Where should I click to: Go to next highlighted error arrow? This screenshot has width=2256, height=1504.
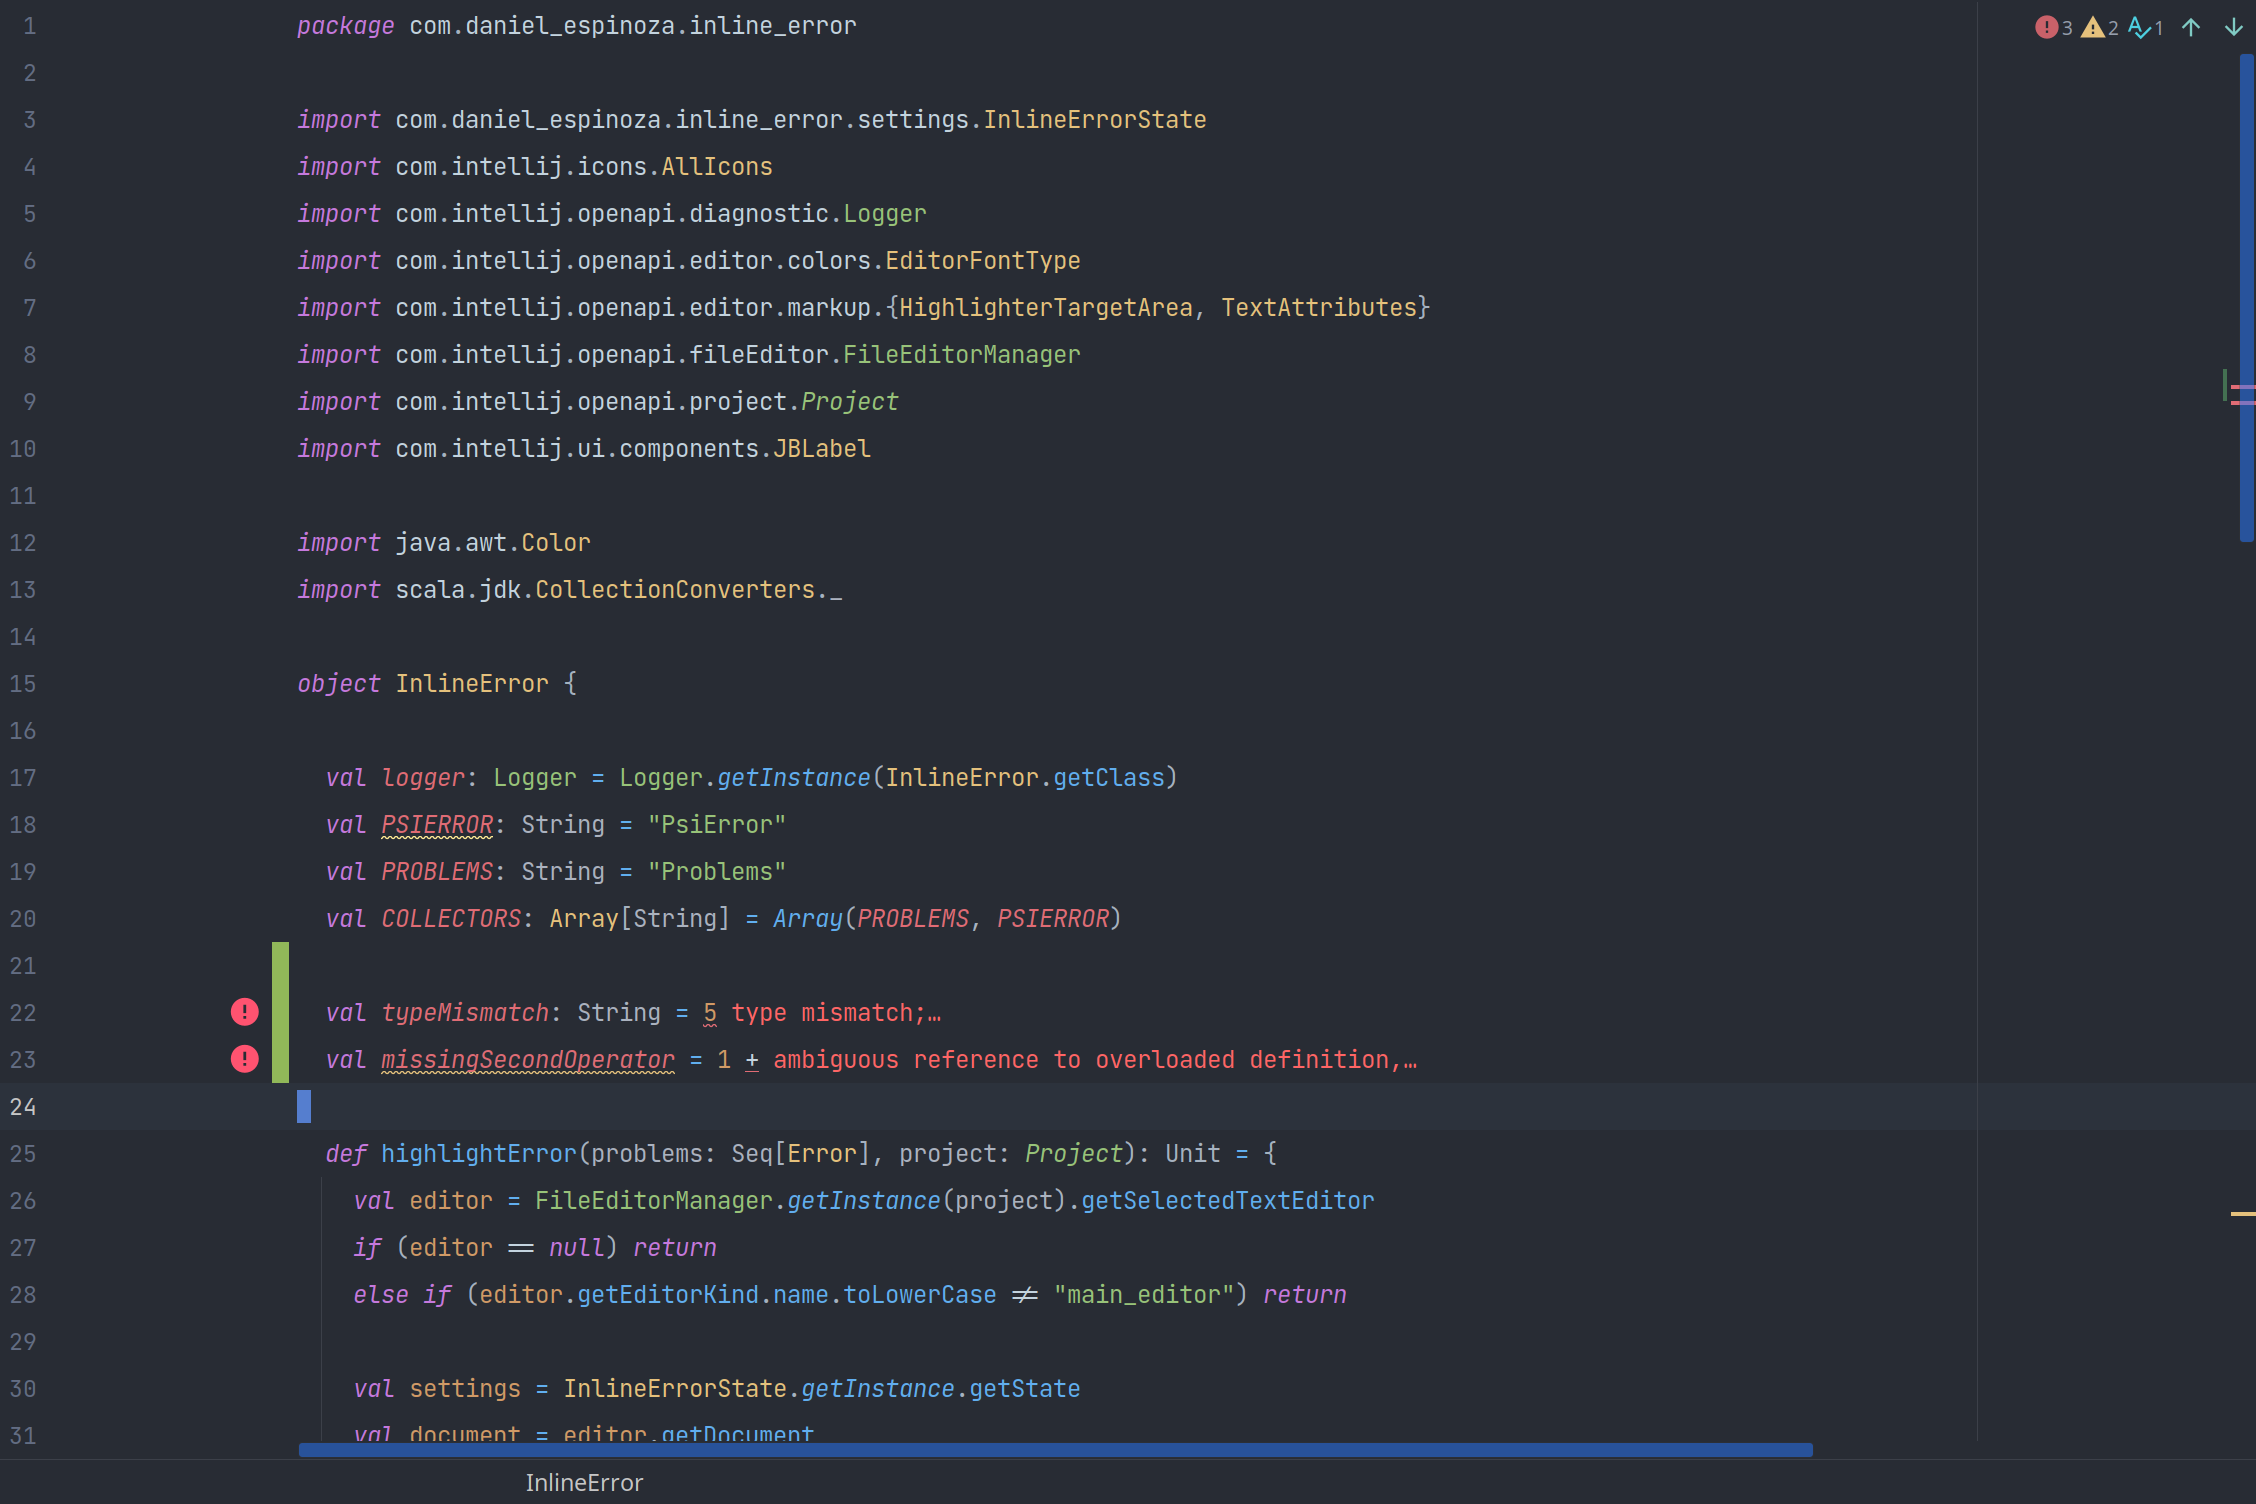[2234, 27]
